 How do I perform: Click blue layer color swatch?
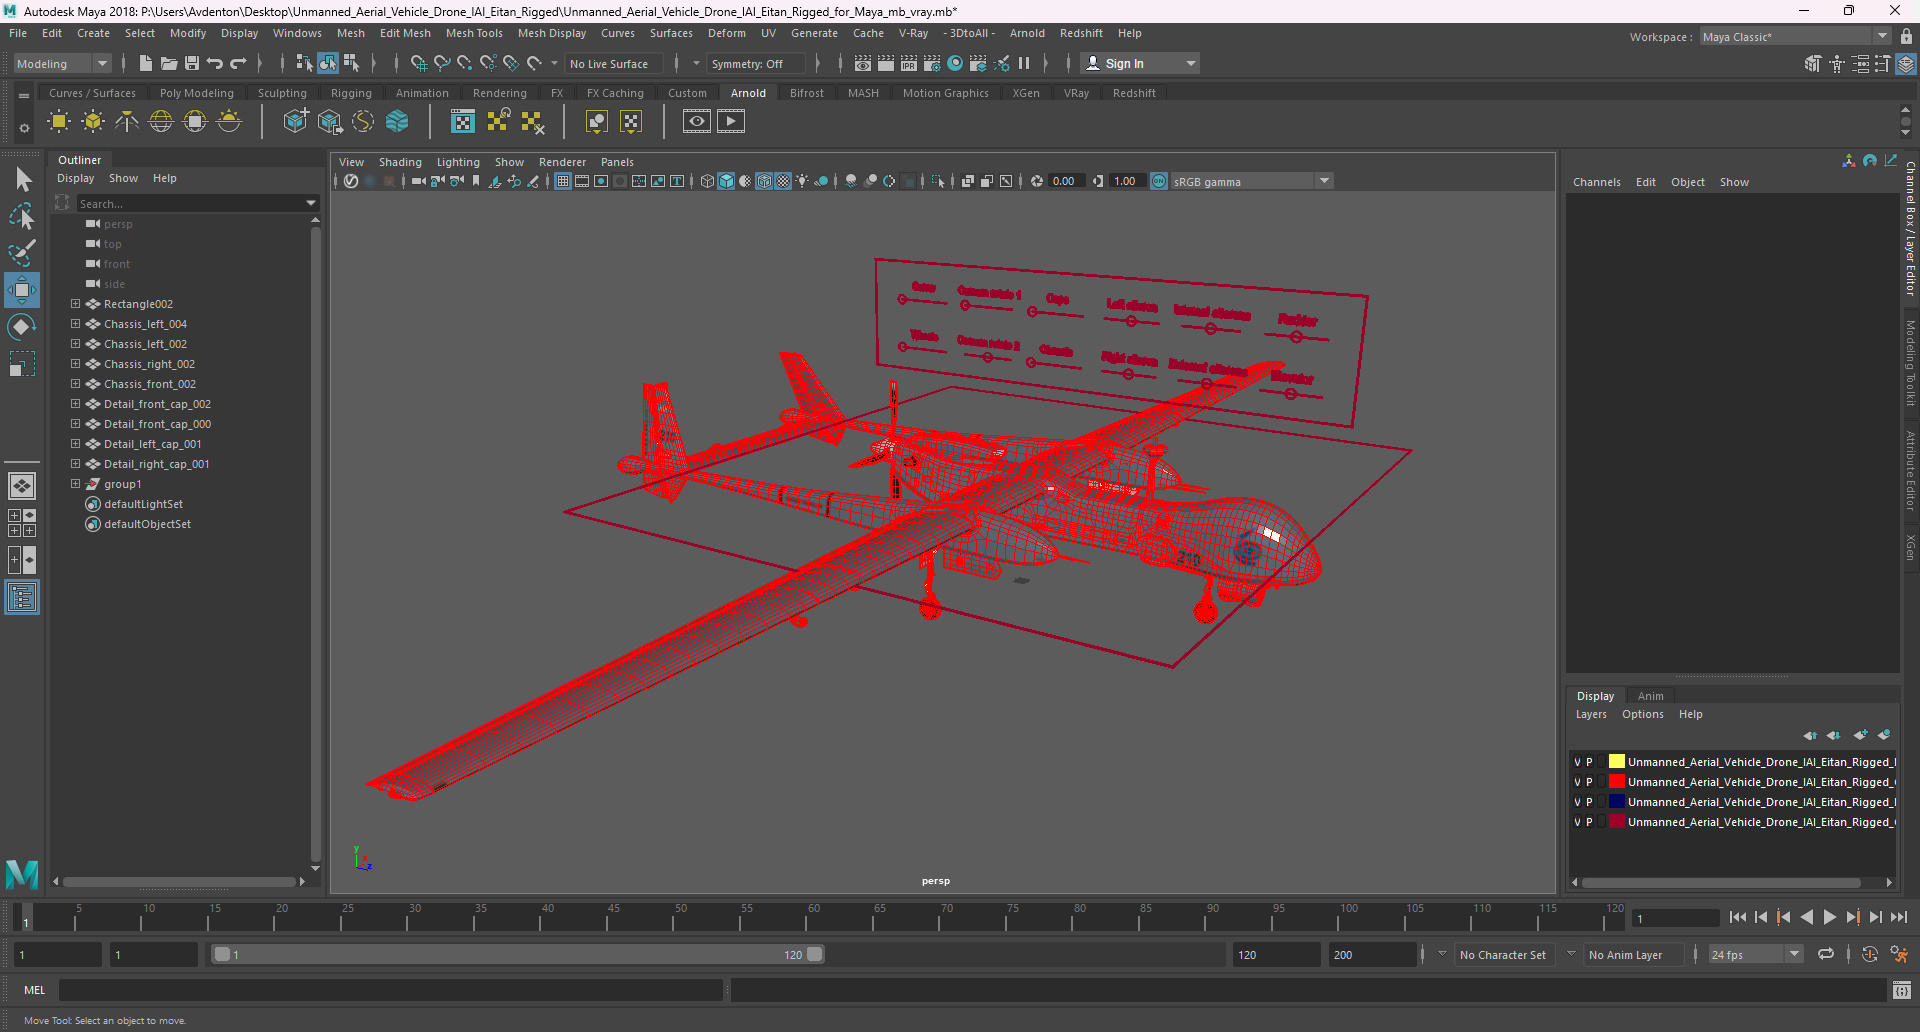1616,802
